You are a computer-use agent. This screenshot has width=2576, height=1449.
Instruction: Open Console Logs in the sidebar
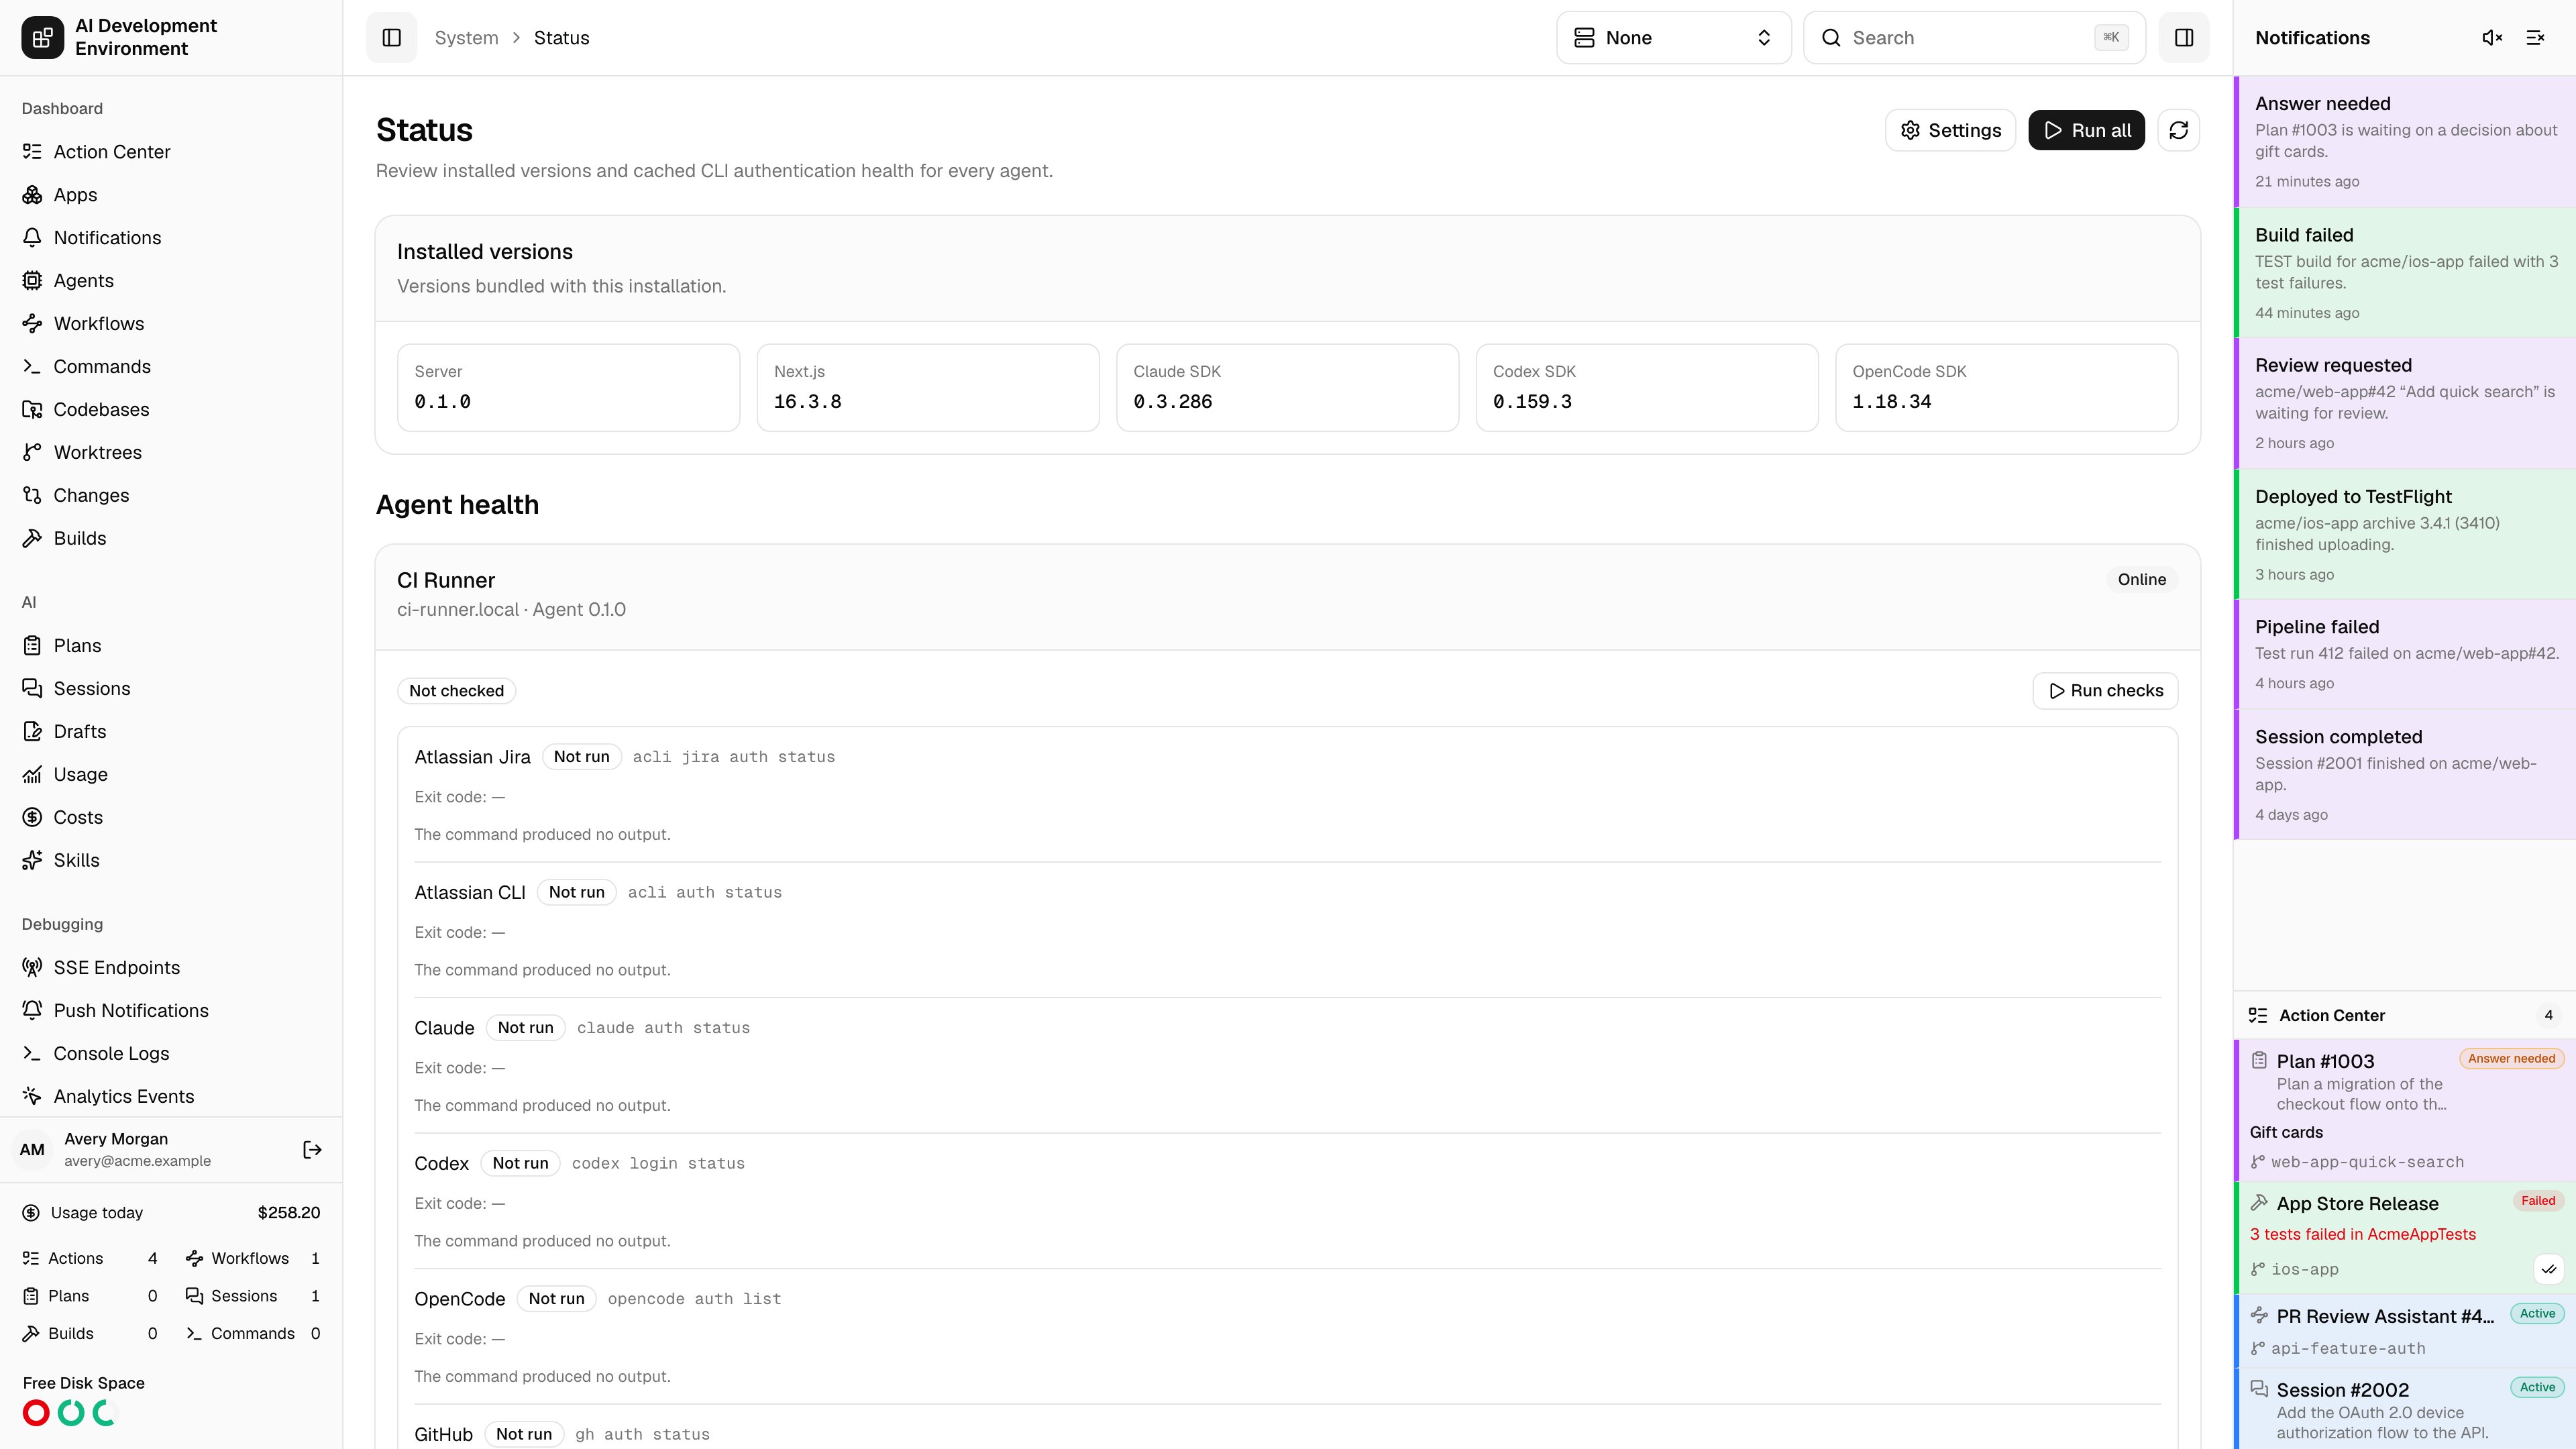tap(171, 1054)
